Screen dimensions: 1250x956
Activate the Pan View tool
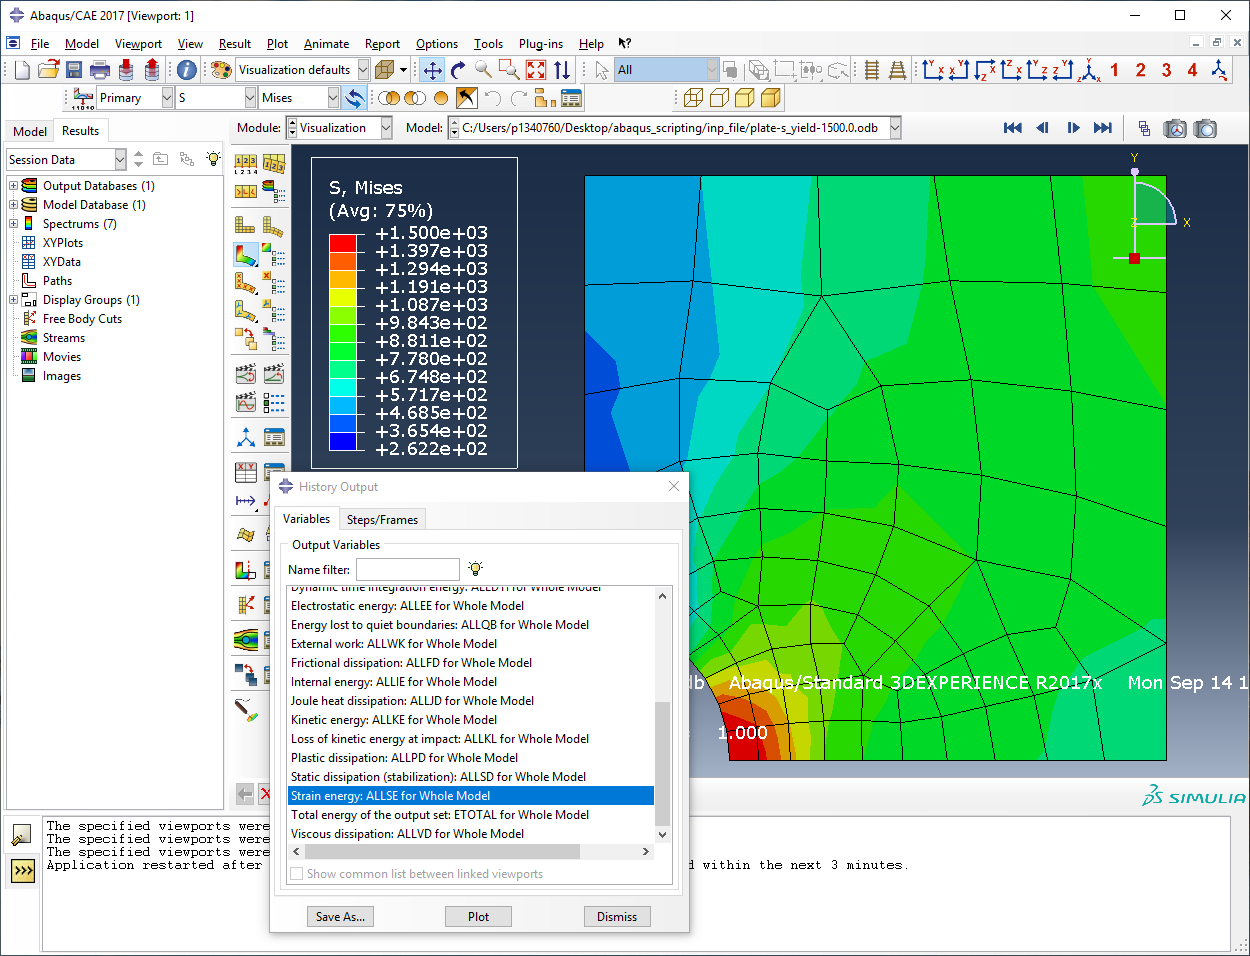tap(433, 70)
